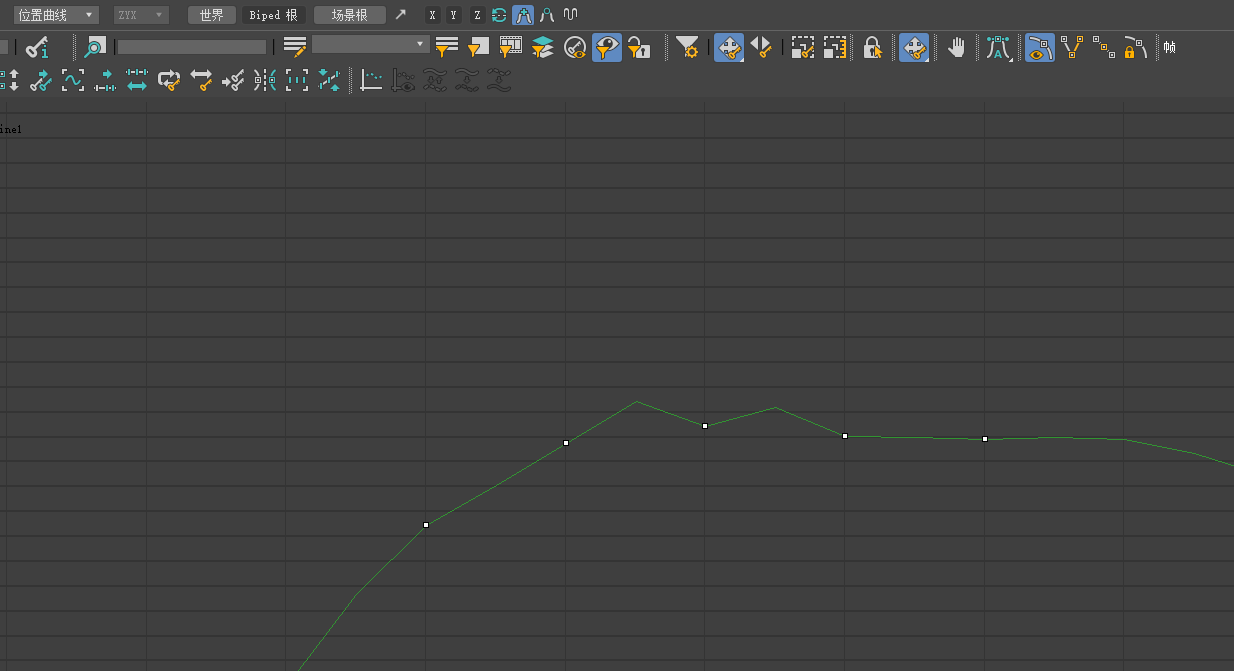Click the 帧 label on the toolbar
The width and height of the screenshot is (1234, 671).
click(x=1169, y=47)
